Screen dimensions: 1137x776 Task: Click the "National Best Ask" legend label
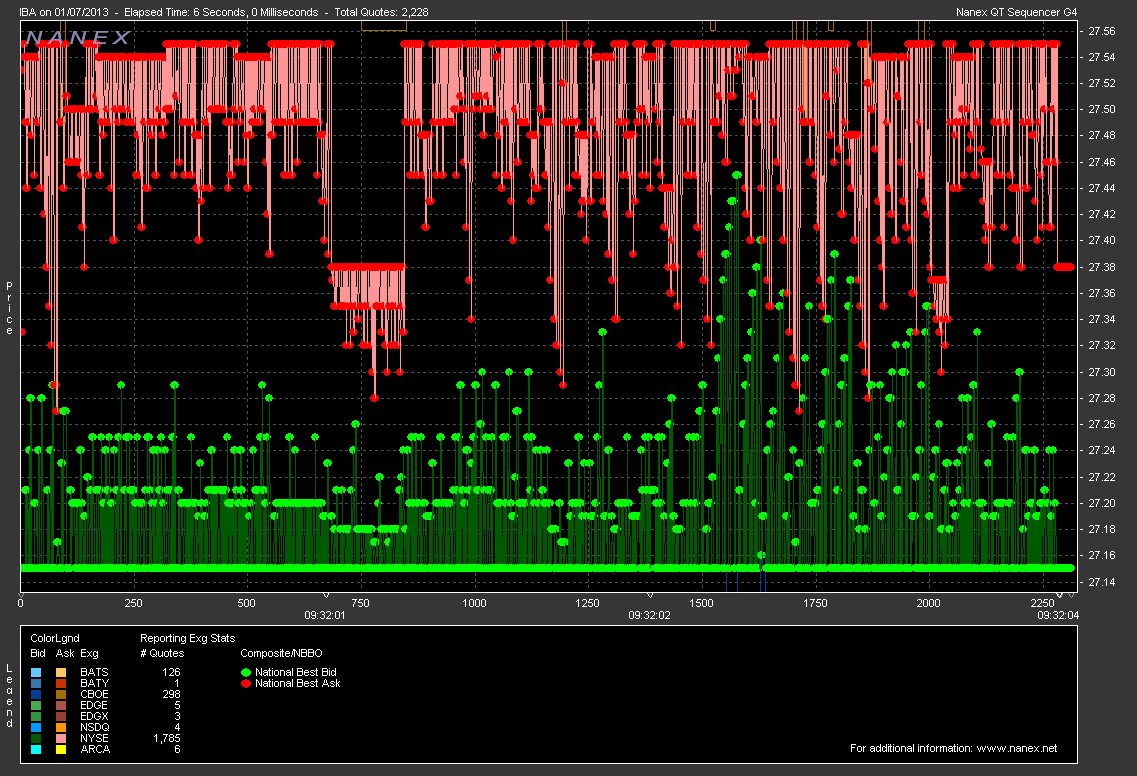[297, 683]
